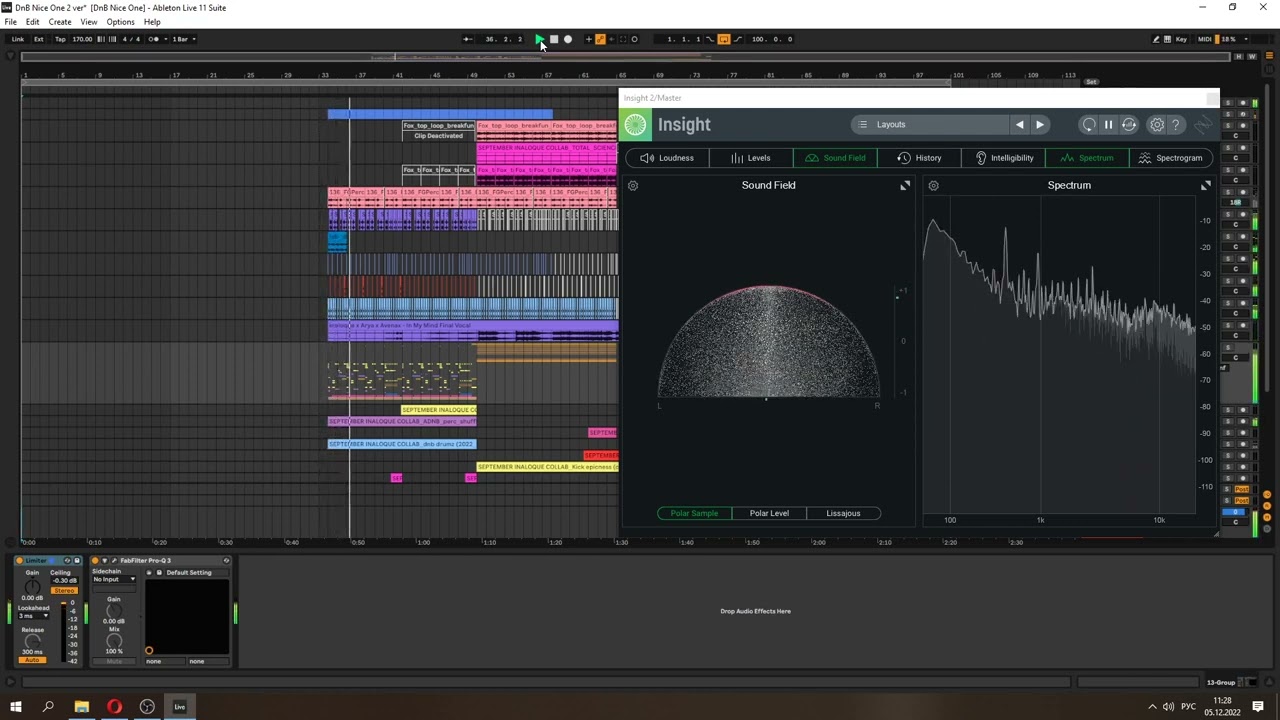Open FabFilter Pro-Q 3 plug-in window wrench
The width and height of the screenshot is (1280, 720).
click(114, 560)
